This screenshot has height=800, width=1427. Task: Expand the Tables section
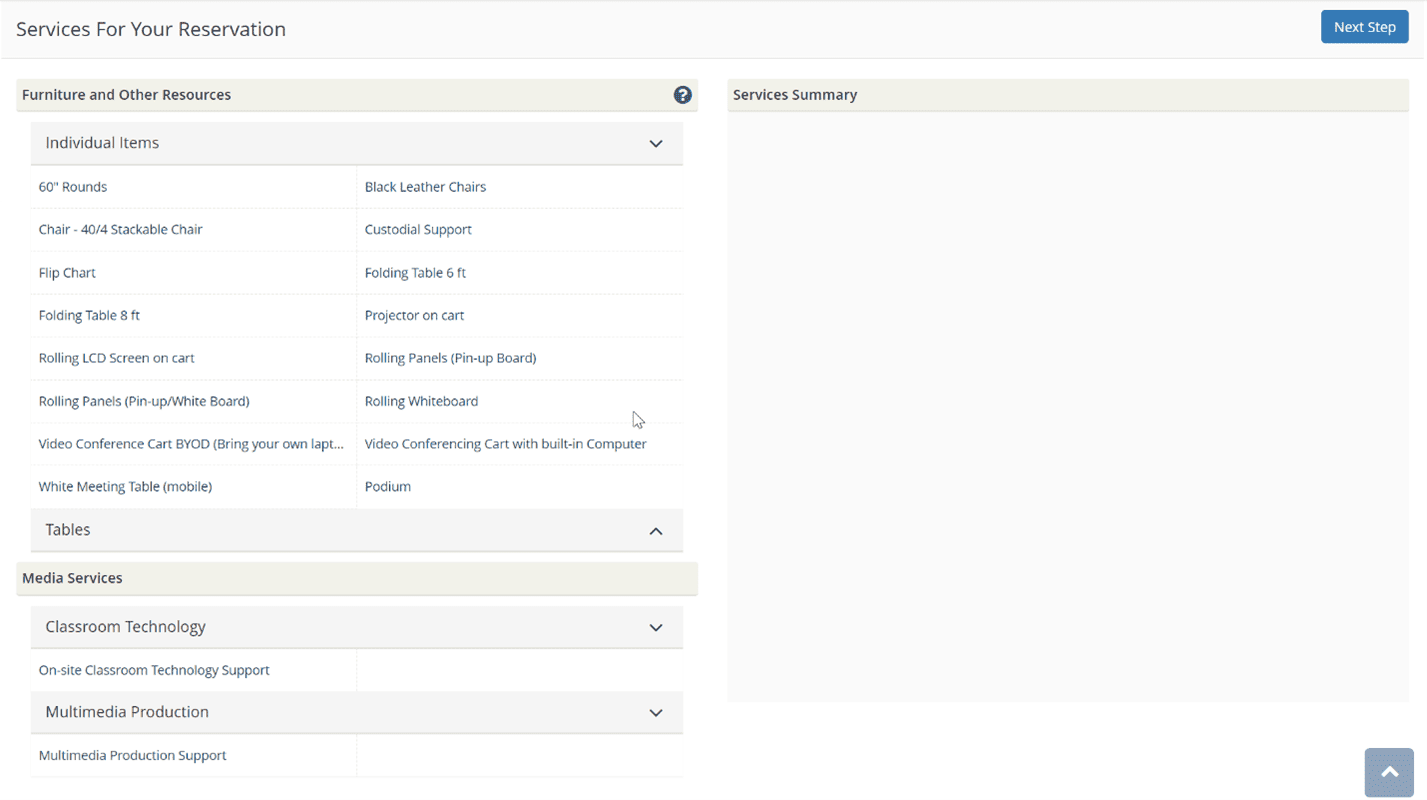click(655, 531)
